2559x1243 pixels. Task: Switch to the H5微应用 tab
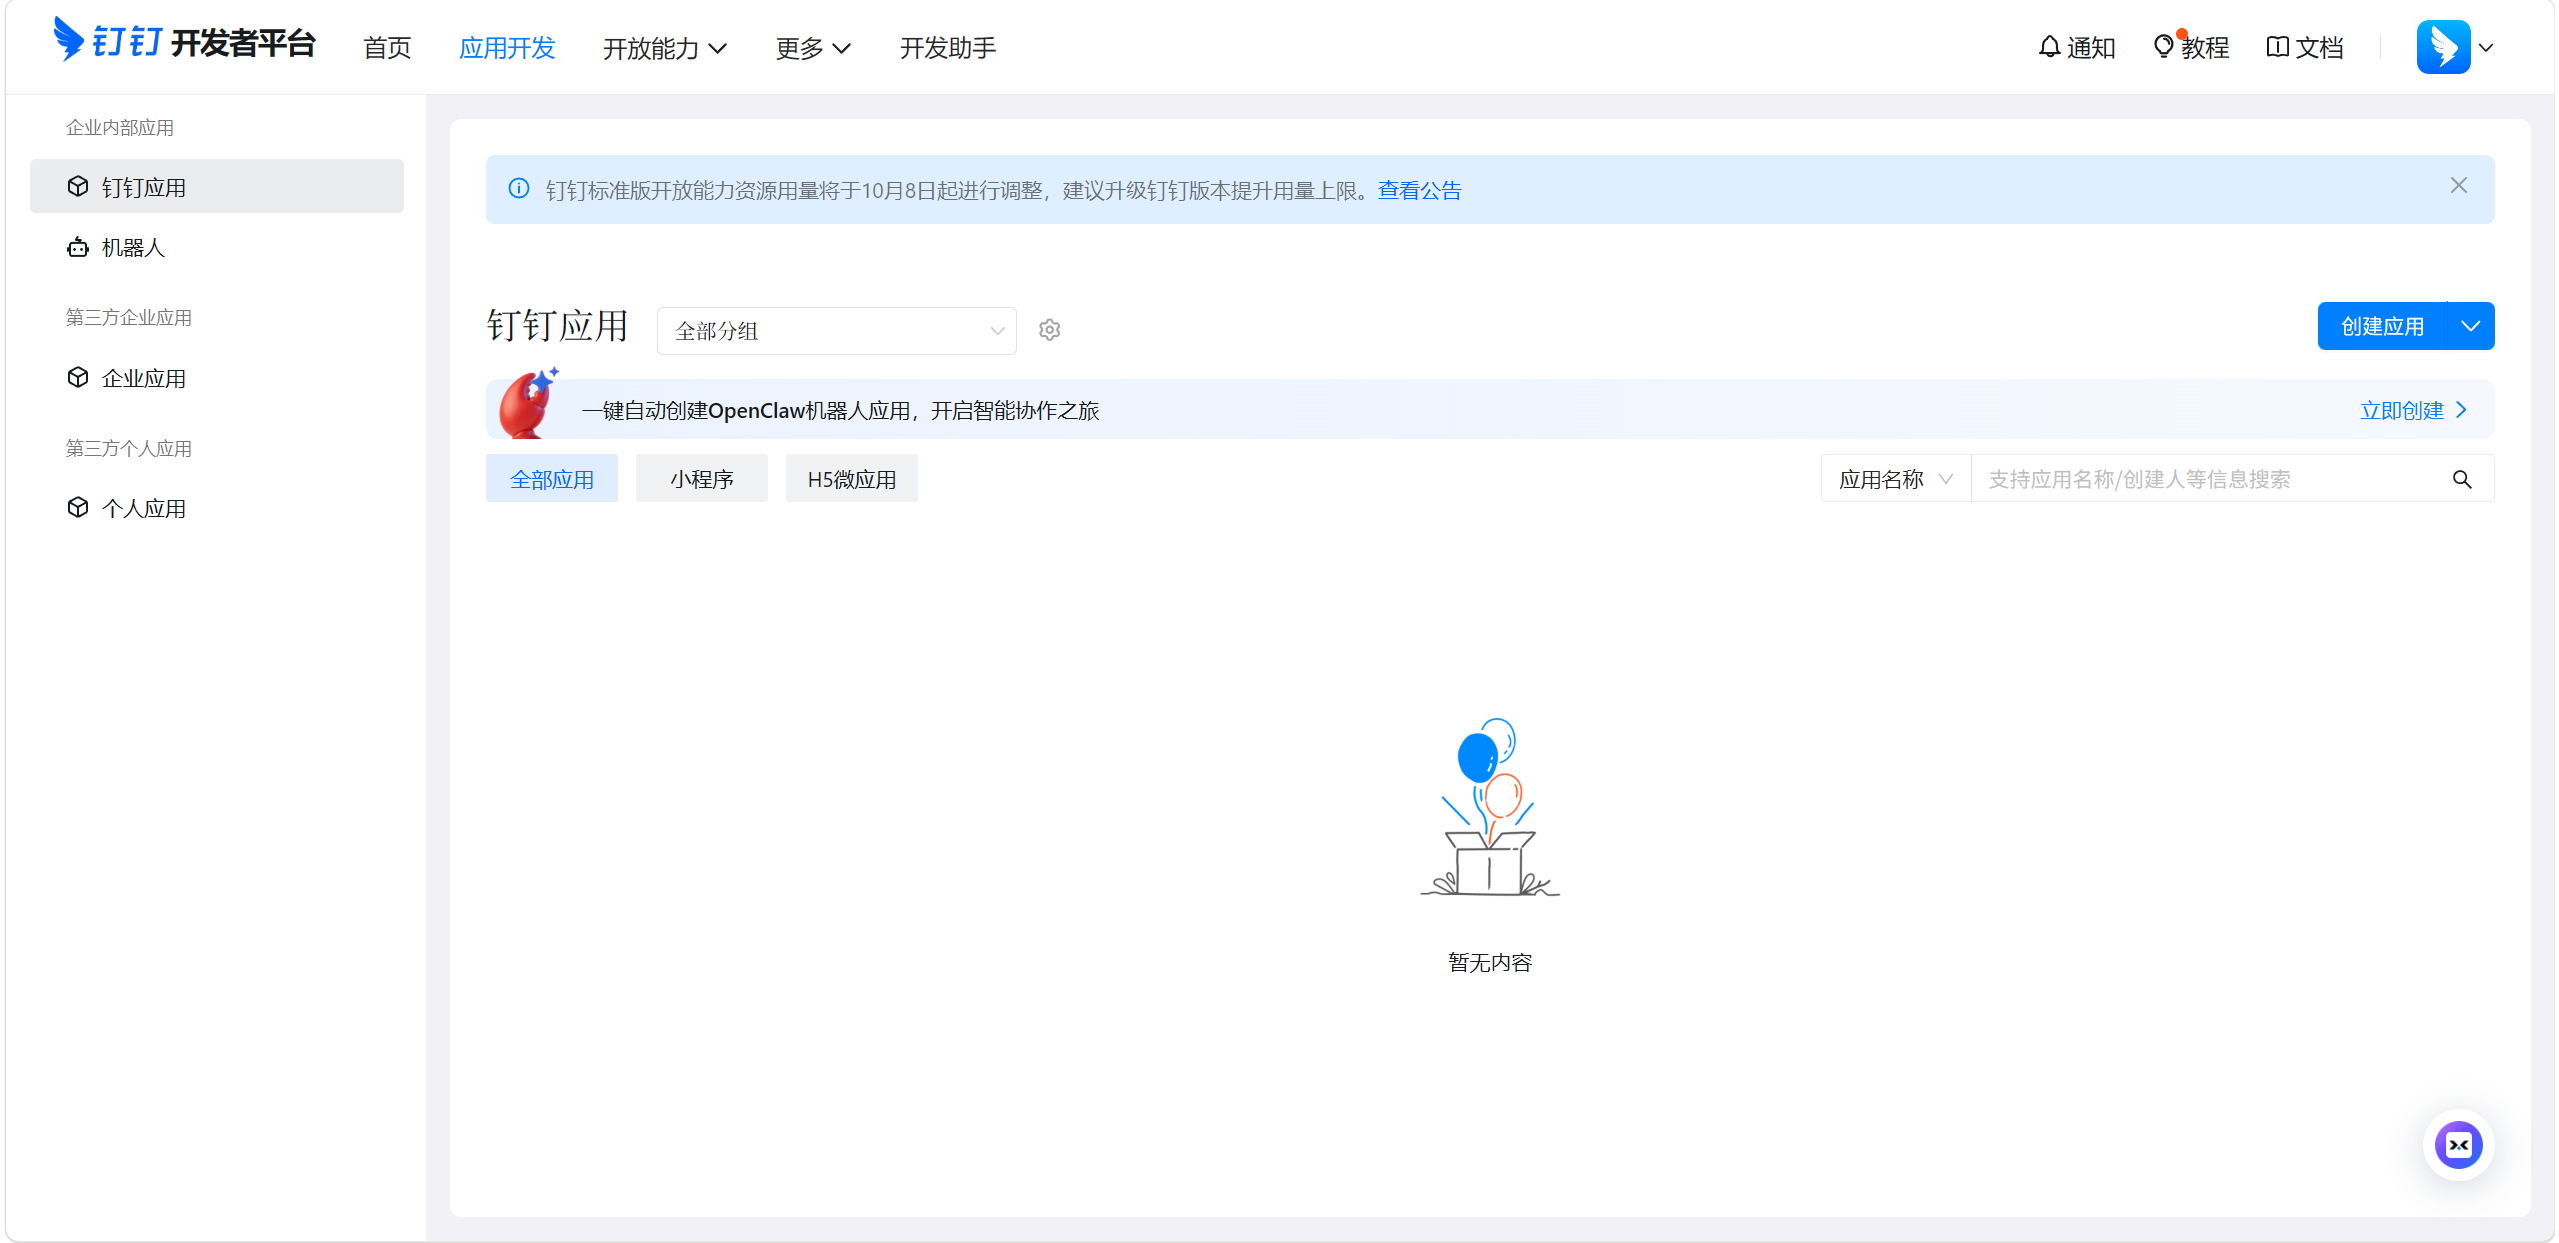coord(851,480)
